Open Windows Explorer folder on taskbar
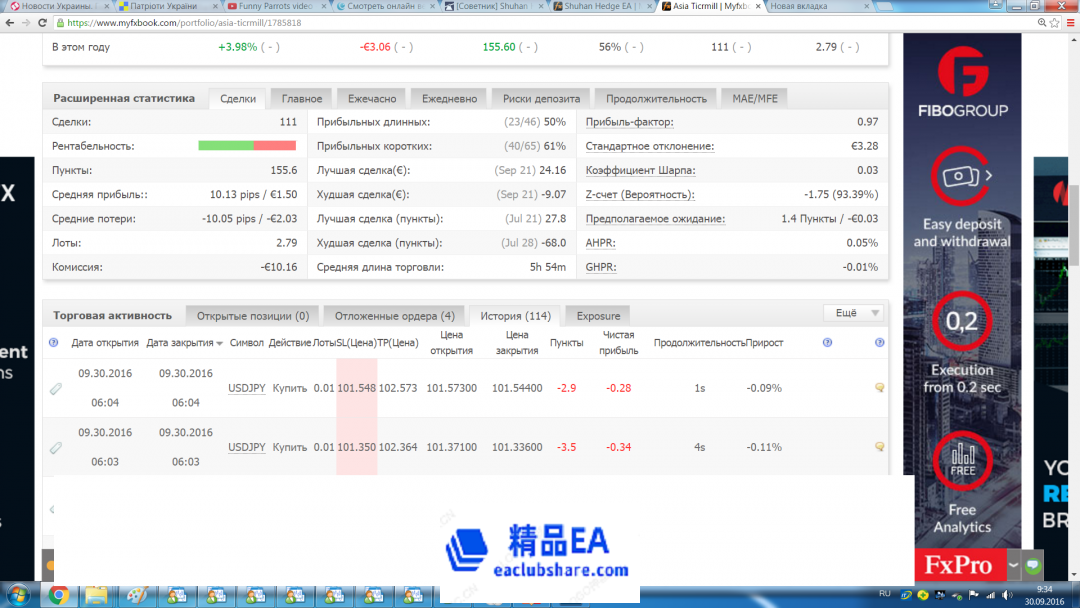 (96, 596)
